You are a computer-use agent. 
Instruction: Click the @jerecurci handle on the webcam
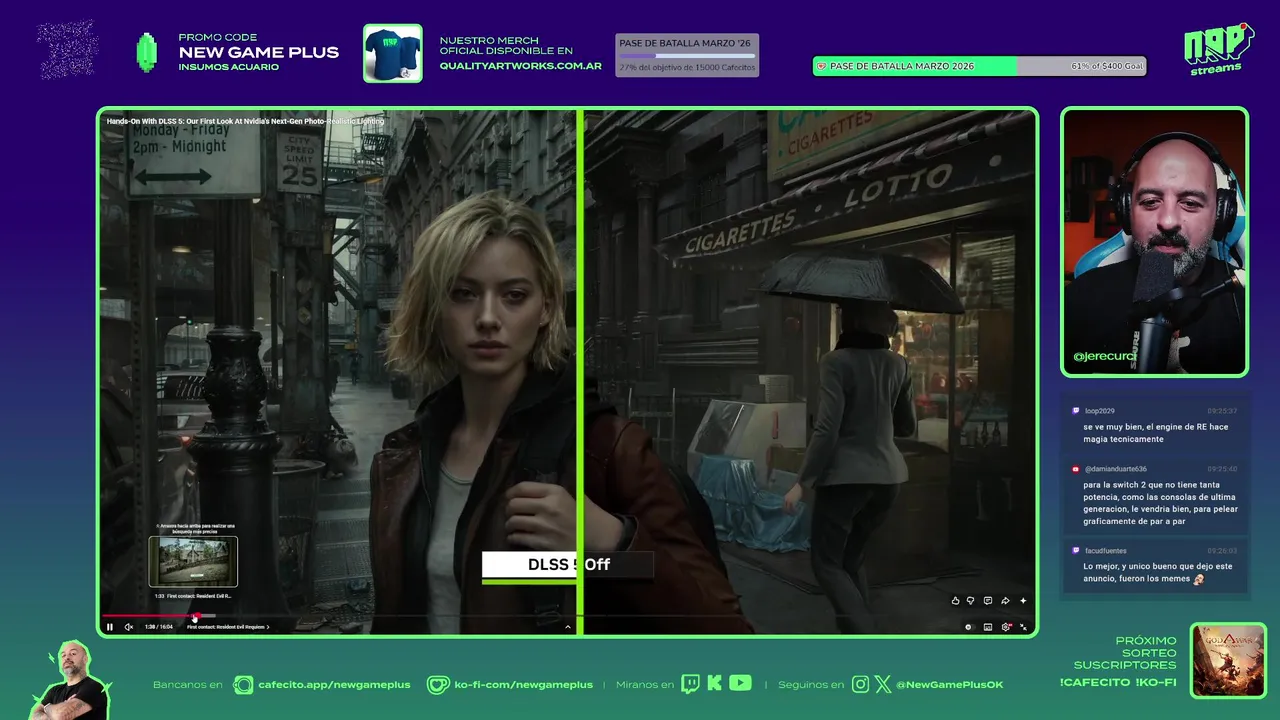click(1104, 356)
